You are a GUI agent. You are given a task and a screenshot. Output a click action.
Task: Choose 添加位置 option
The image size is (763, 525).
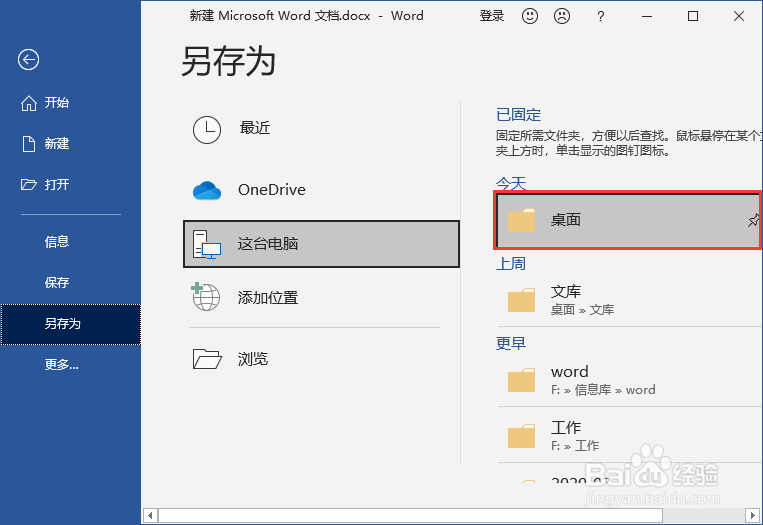pyautogui.click(x=321, y=297)
